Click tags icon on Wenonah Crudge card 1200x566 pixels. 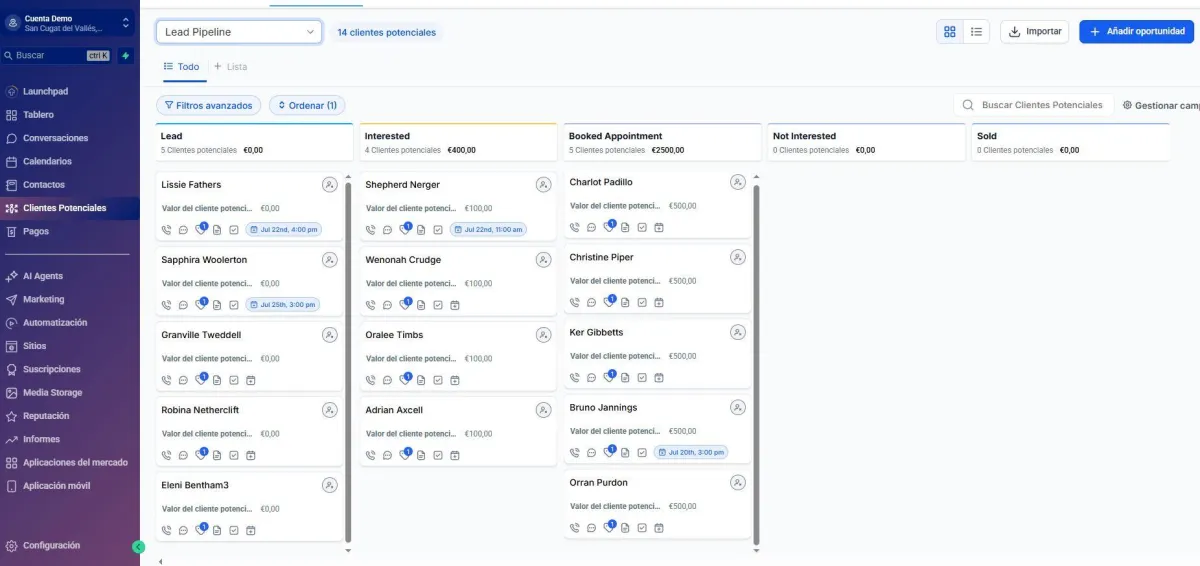(x=404, y=305)
